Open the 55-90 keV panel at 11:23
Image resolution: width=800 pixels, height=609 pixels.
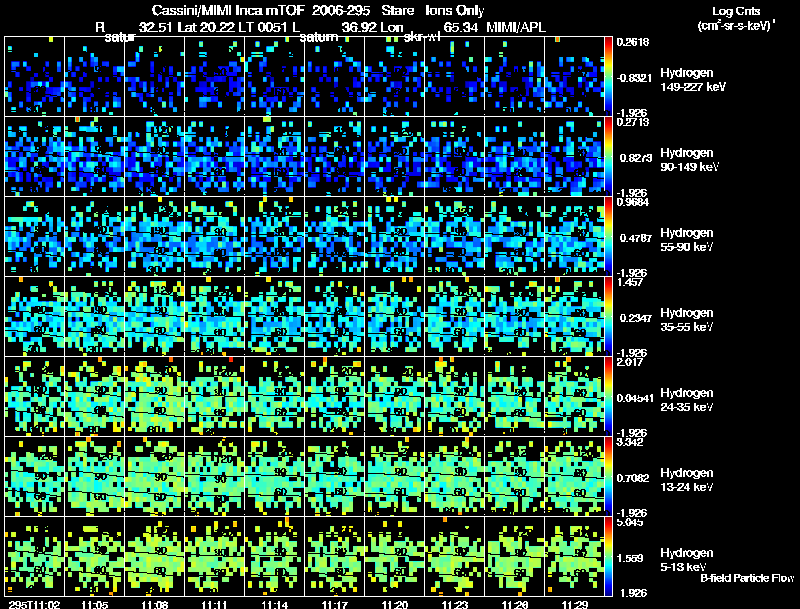pos(455,237)
